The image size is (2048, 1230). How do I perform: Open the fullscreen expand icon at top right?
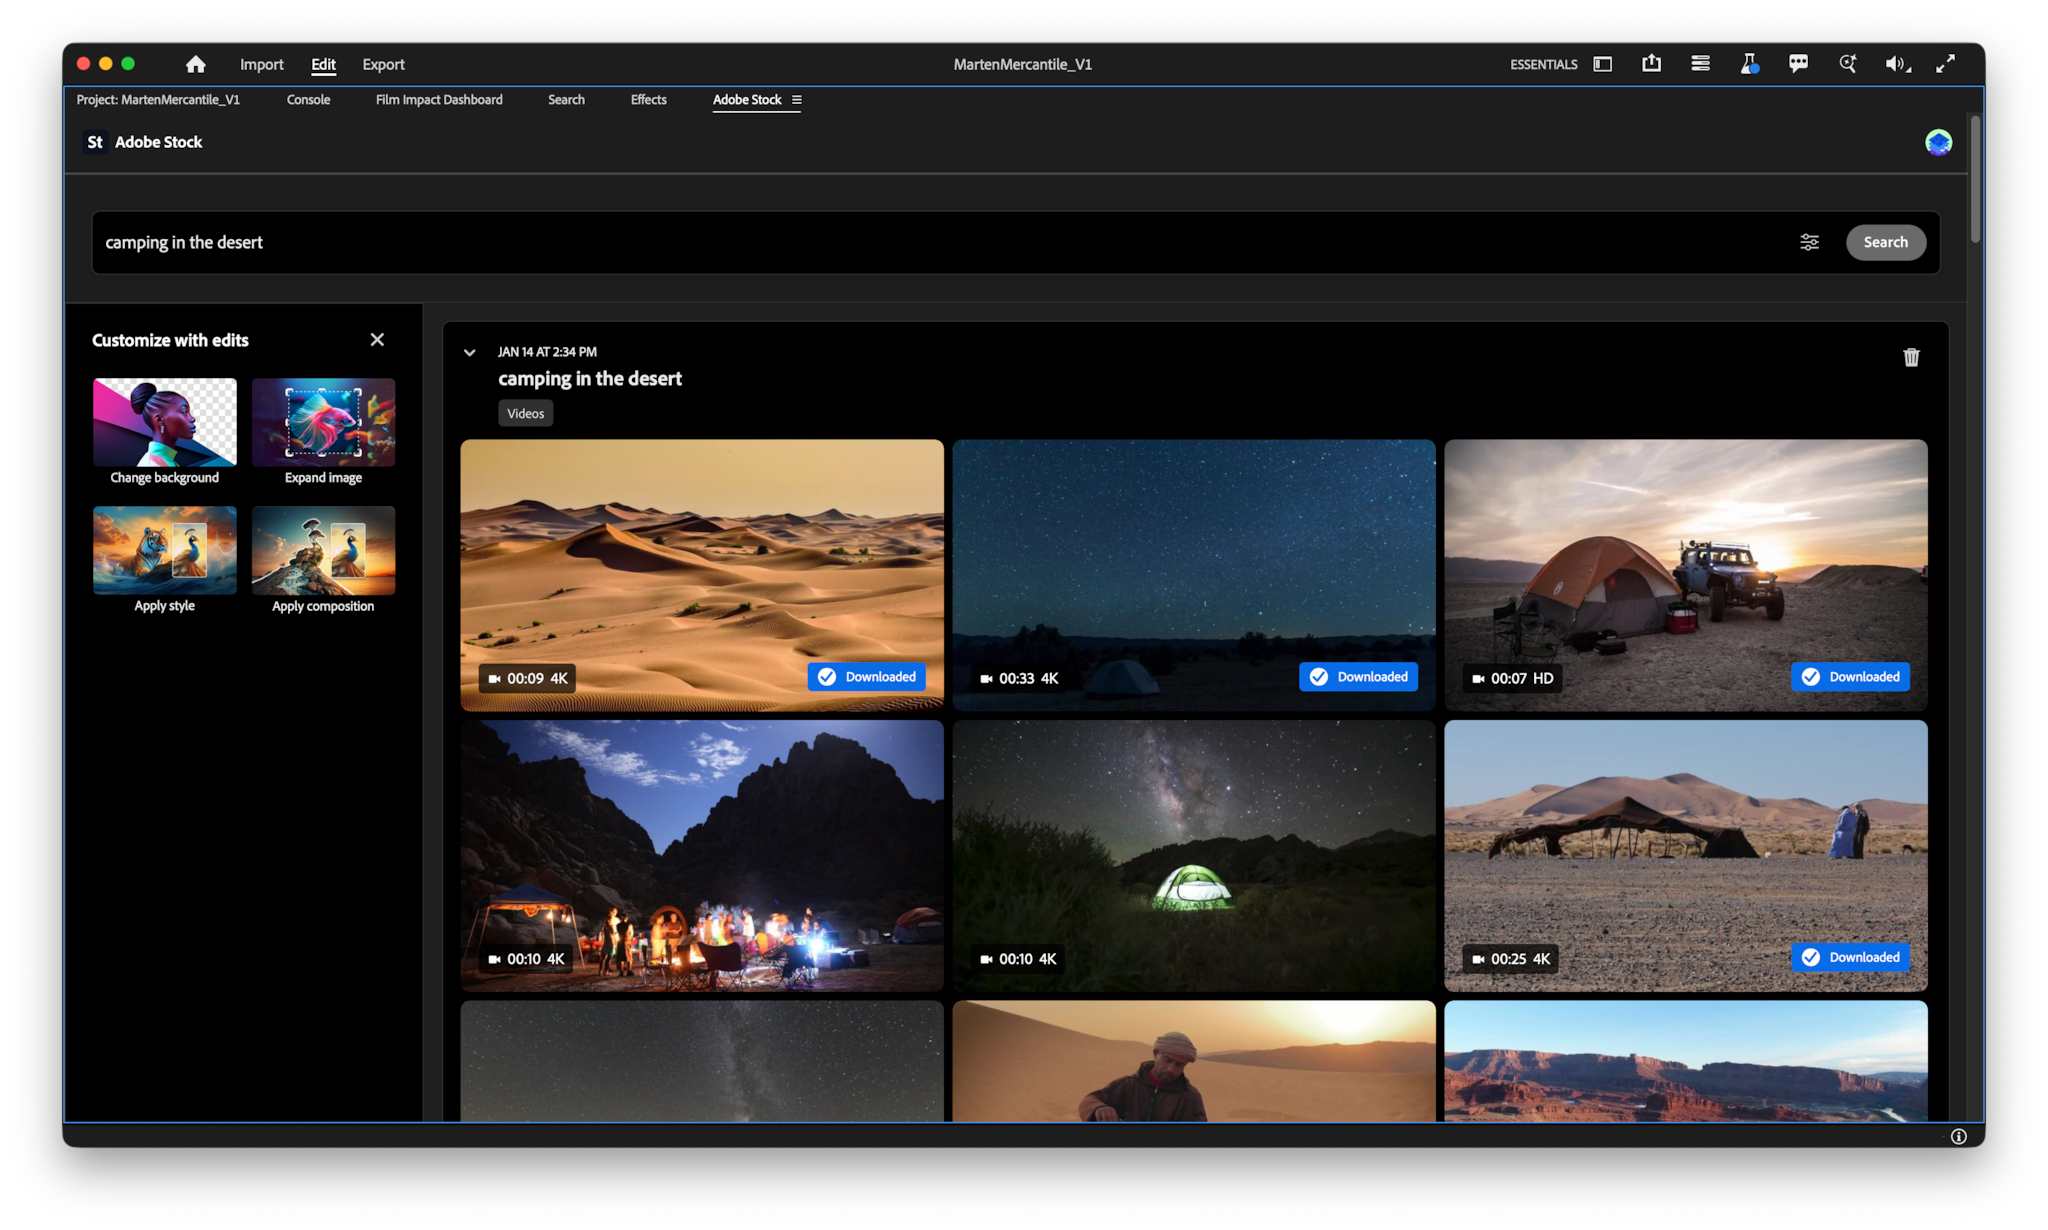coord(1946,63)
